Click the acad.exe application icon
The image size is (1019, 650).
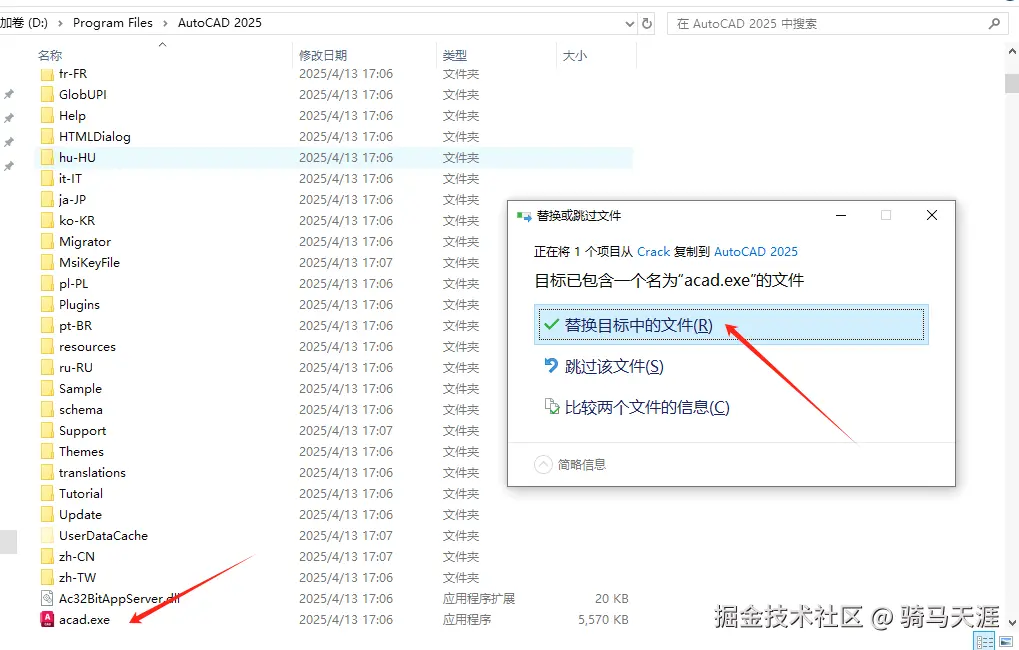47,619
